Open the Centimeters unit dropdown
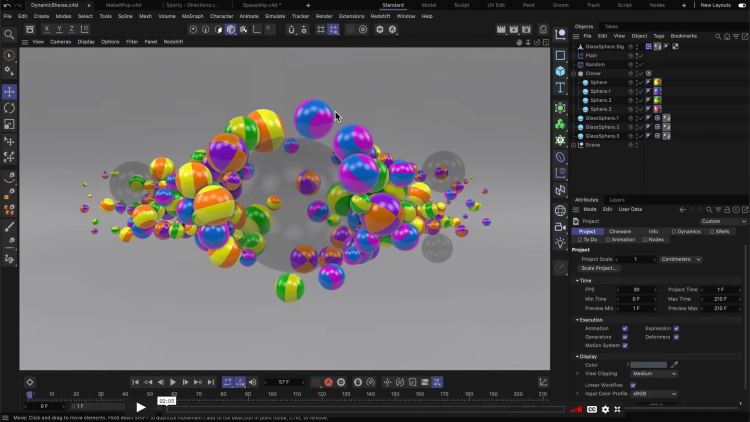Viewport: 750px width, 422px height. (681, 259)
